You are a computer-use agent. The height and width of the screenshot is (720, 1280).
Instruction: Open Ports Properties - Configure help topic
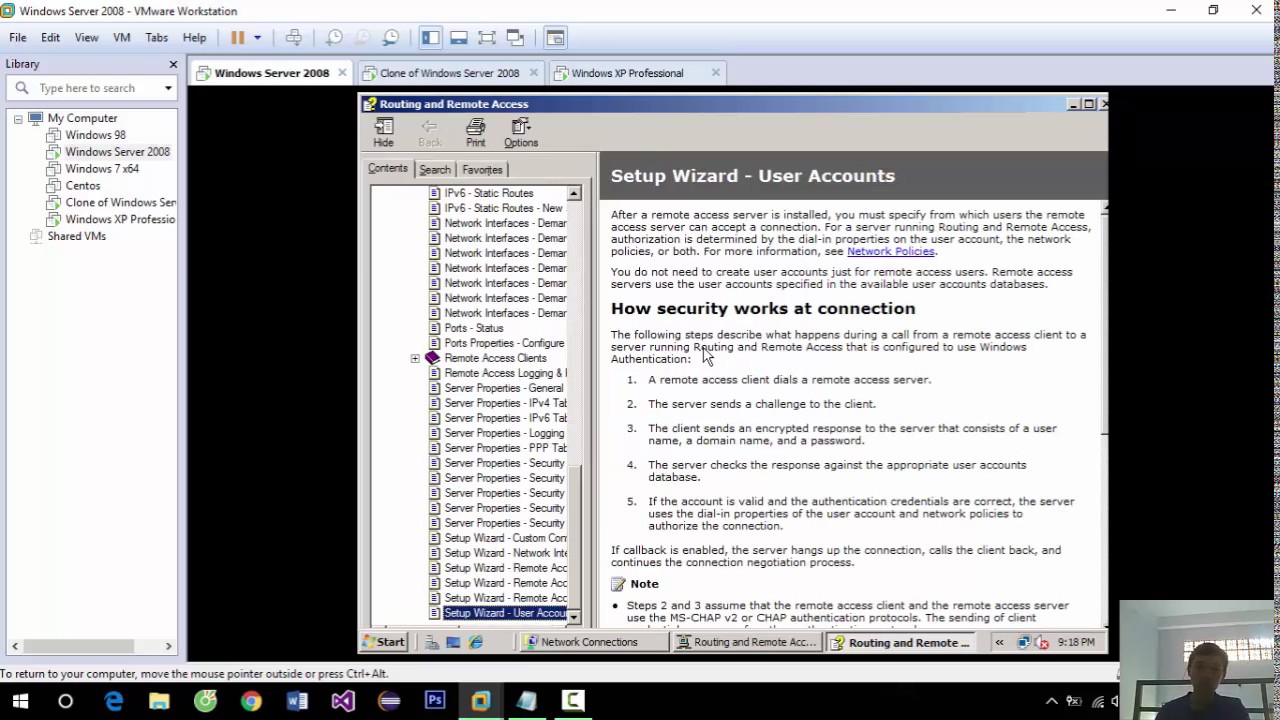pos(504,343)
